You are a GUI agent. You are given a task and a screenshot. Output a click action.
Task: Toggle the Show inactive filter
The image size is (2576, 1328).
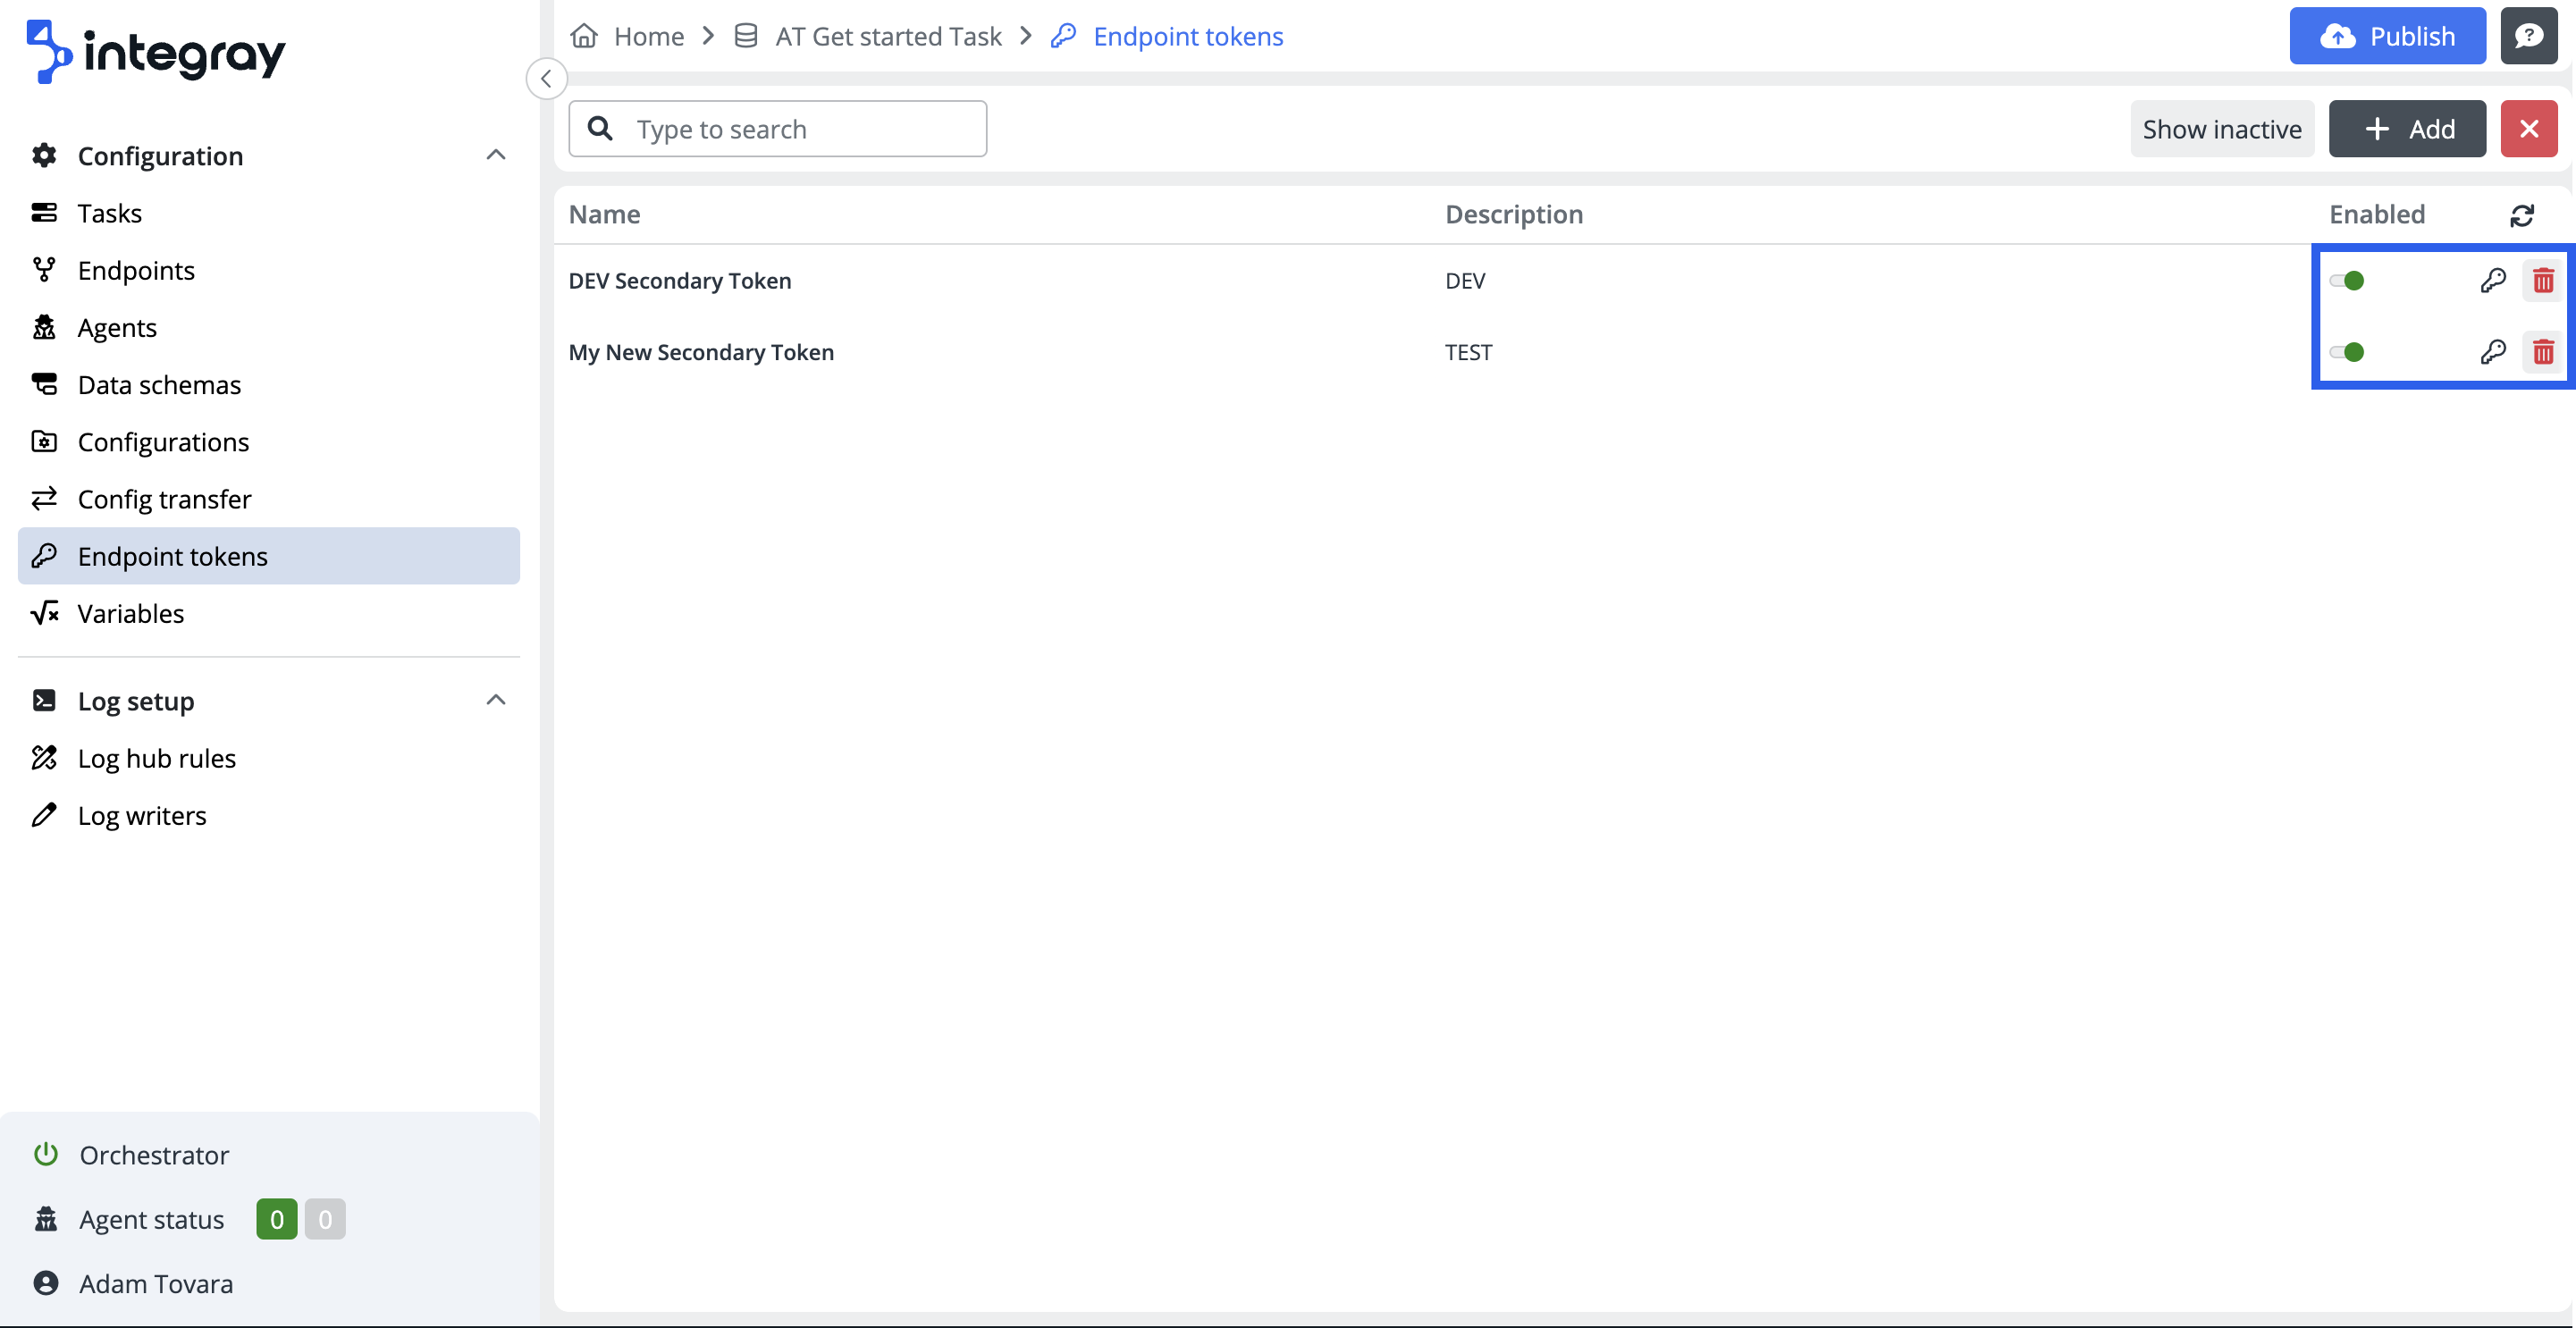[x=2221, y=129]
